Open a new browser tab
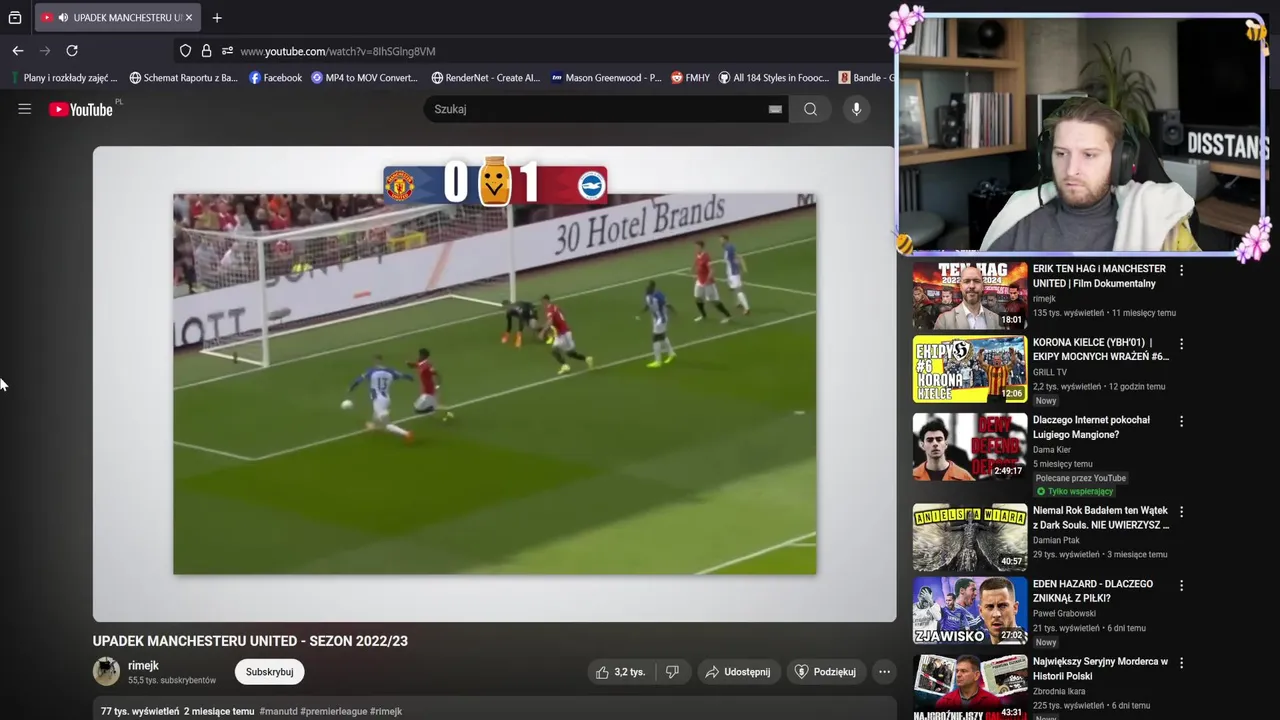The width and height of the screenshot is (1280, 720). (x=217, y=18)
